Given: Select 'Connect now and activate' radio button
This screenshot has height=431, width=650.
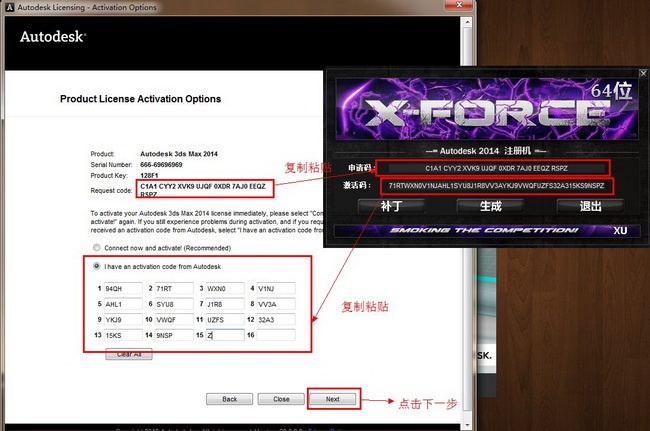Looking at the screenshot, I should (x=97, y=247).
